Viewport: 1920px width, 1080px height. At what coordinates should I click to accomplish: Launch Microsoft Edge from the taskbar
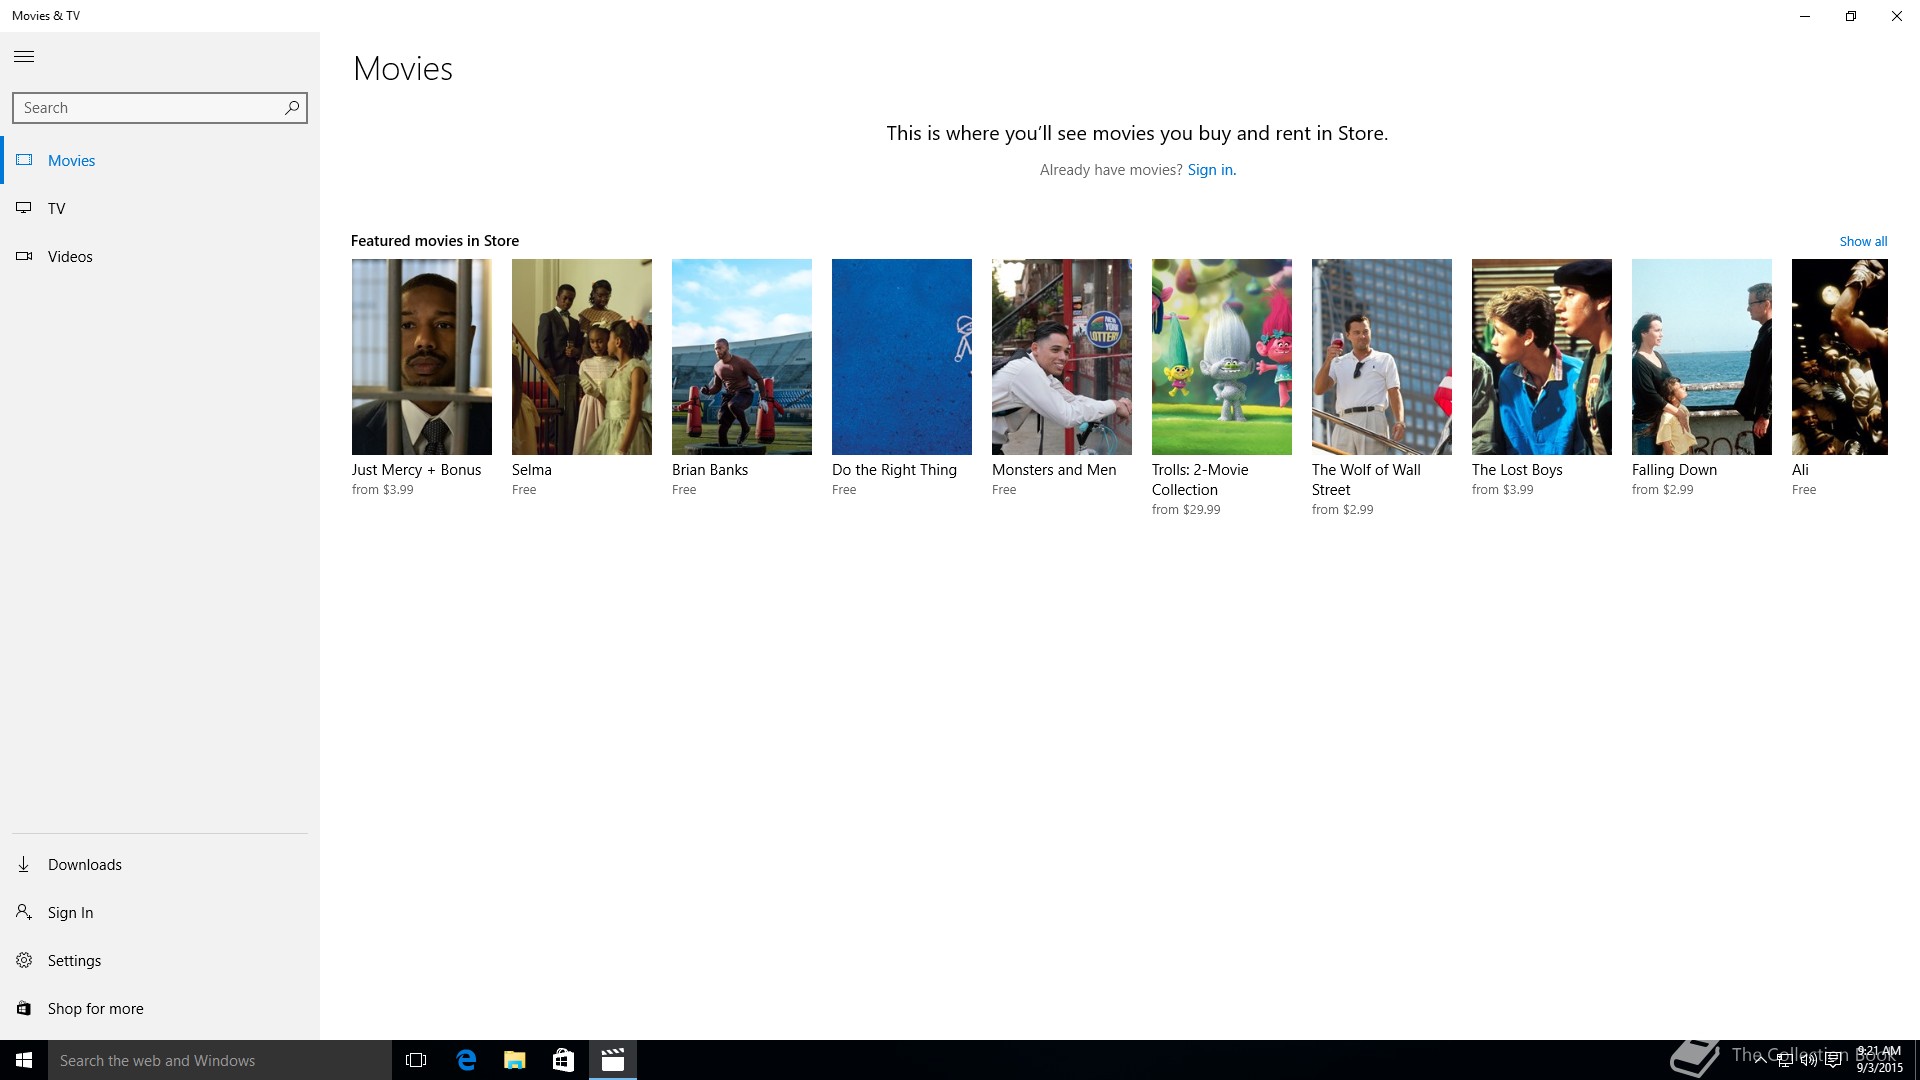[x=466, y=1060]
